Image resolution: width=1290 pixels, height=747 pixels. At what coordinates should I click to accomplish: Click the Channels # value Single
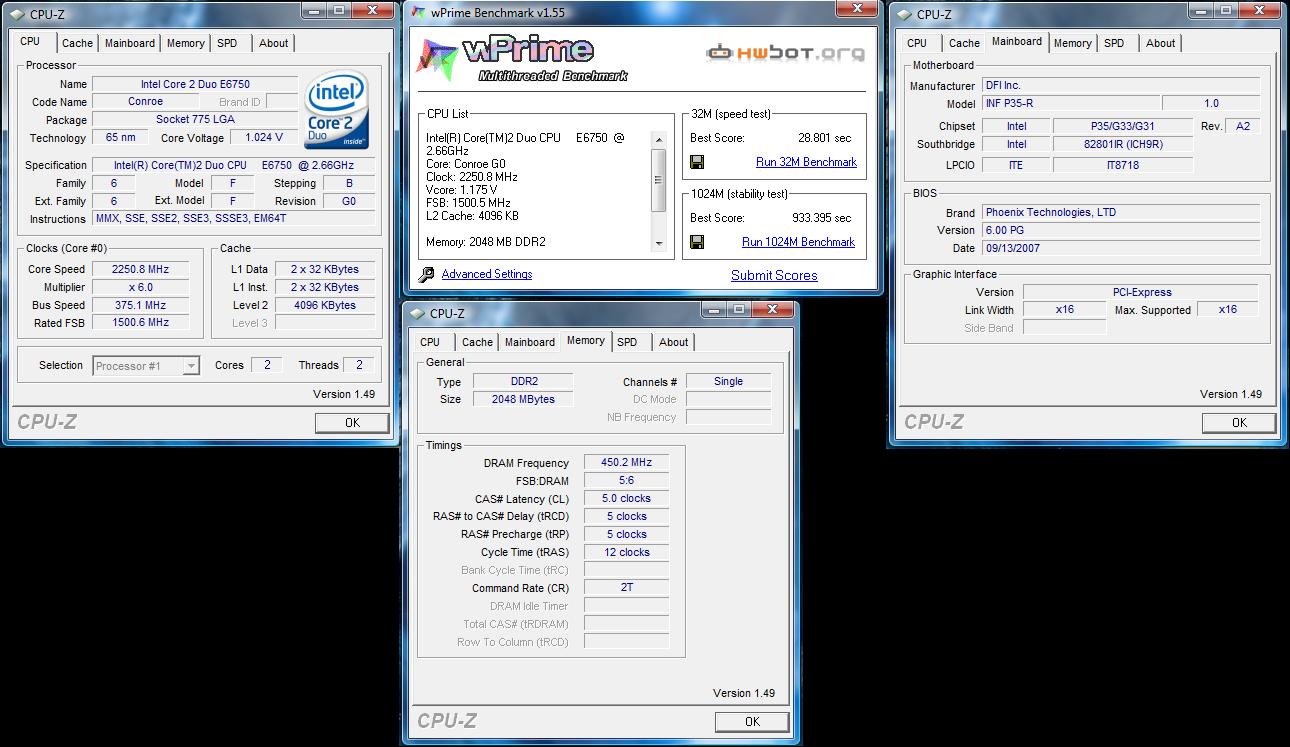point(729,382)
